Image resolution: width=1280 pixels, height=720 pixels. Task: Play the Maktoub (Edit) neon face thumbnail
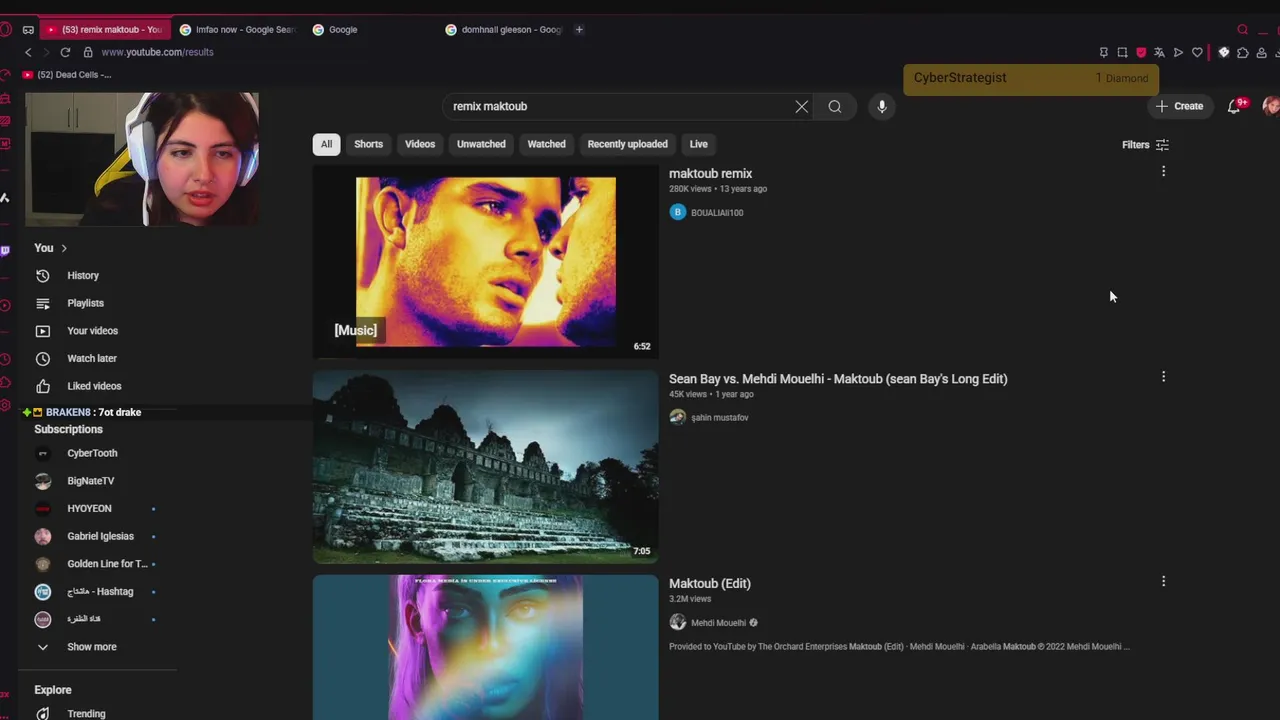[485, 647]
